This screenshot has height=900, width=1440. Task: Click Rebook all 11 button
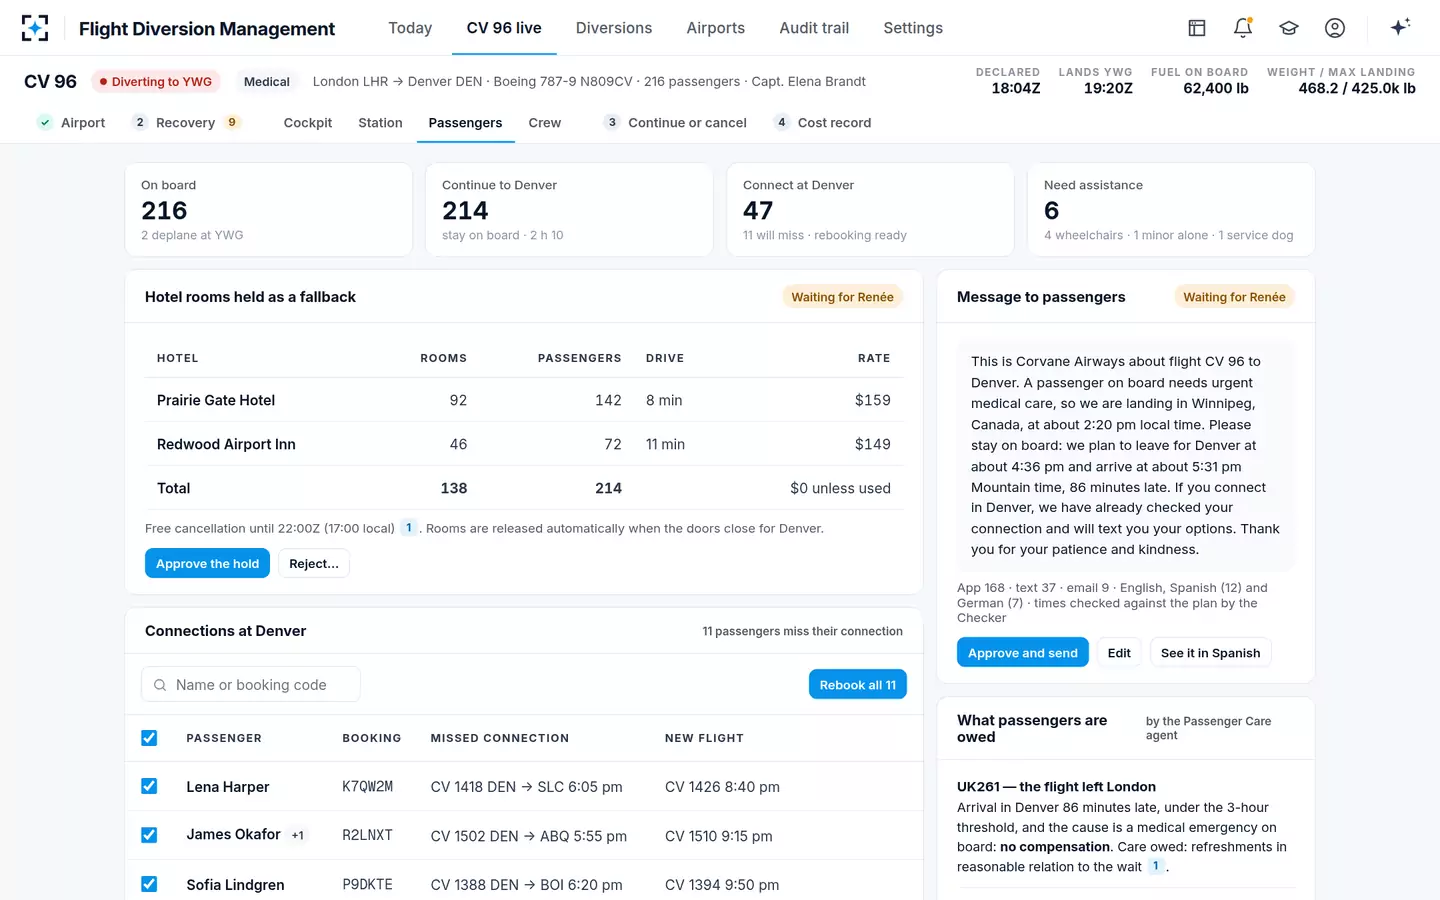(x=858, y=685)
